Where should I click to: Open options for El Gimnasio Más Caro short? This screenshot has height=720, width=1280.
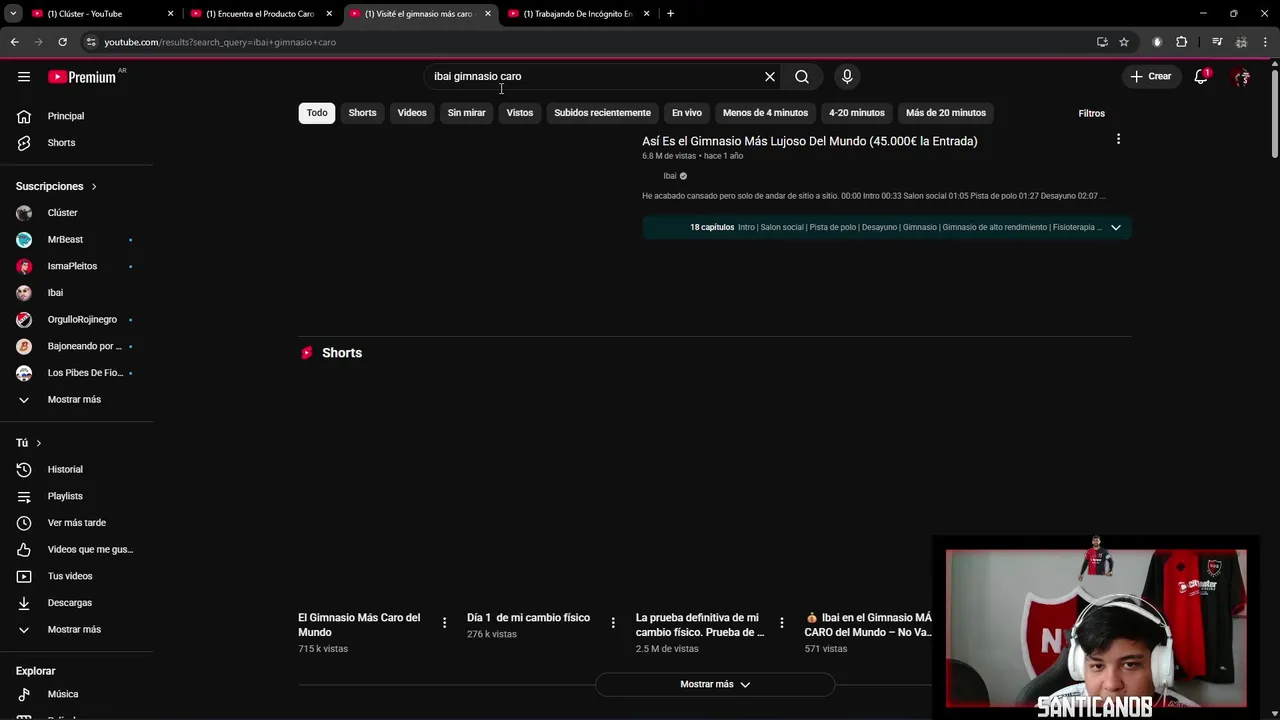444,623
